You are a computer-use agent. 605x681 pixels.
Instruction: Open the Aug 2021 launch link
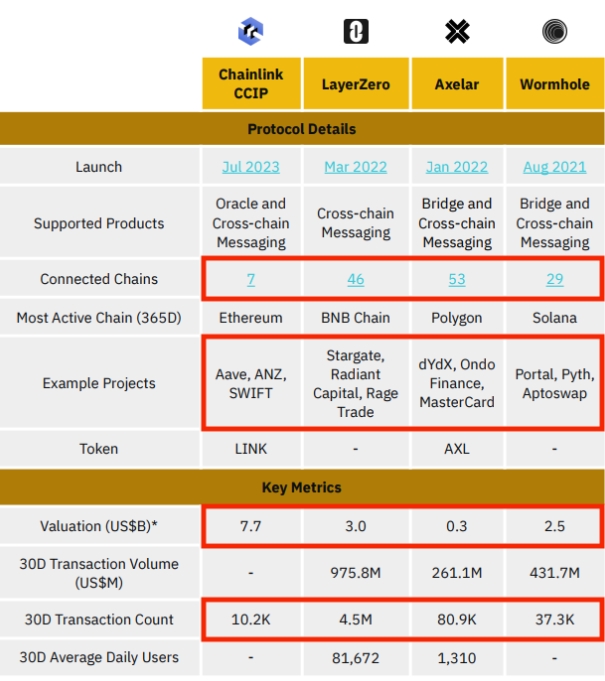(x=555, y=167)
